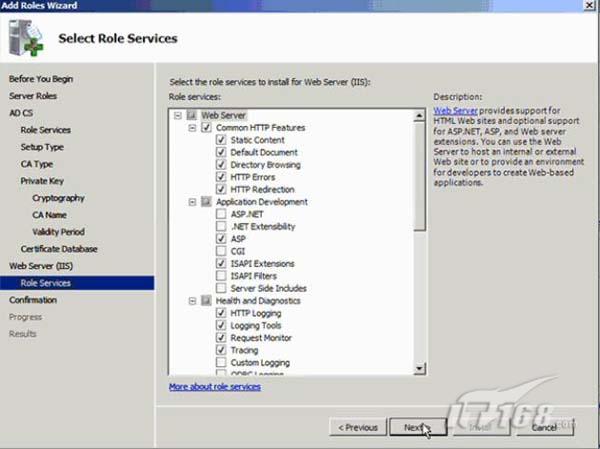Open the CA Type wizard step
This screenshot has height=449, width=600.
point(37,164)
